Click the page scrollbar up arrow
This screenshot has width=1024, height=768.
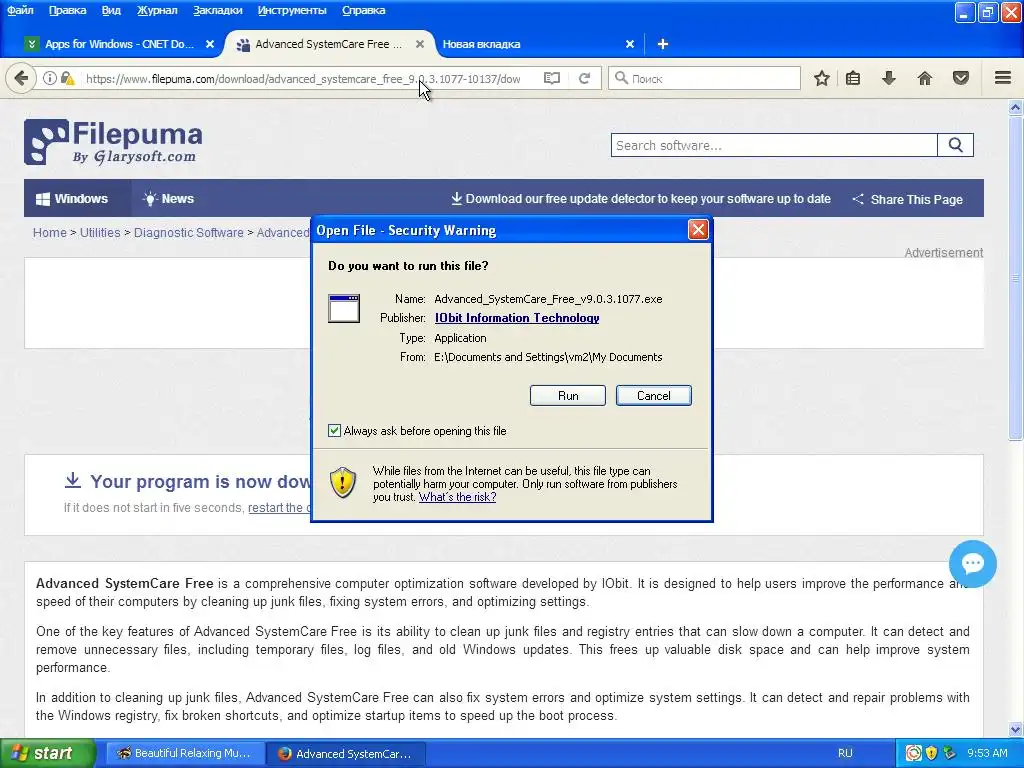pos(1016,107)
